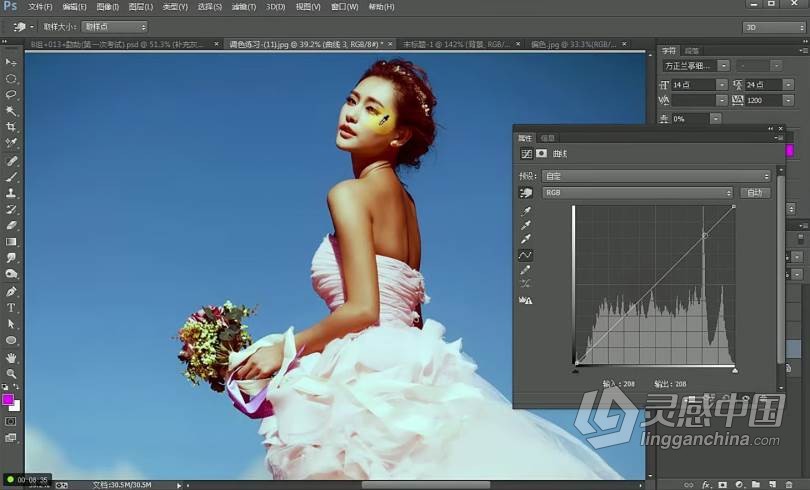Click the histogram clipping warning icon
This screenshot has height=490, width=810.
(526, 300)
